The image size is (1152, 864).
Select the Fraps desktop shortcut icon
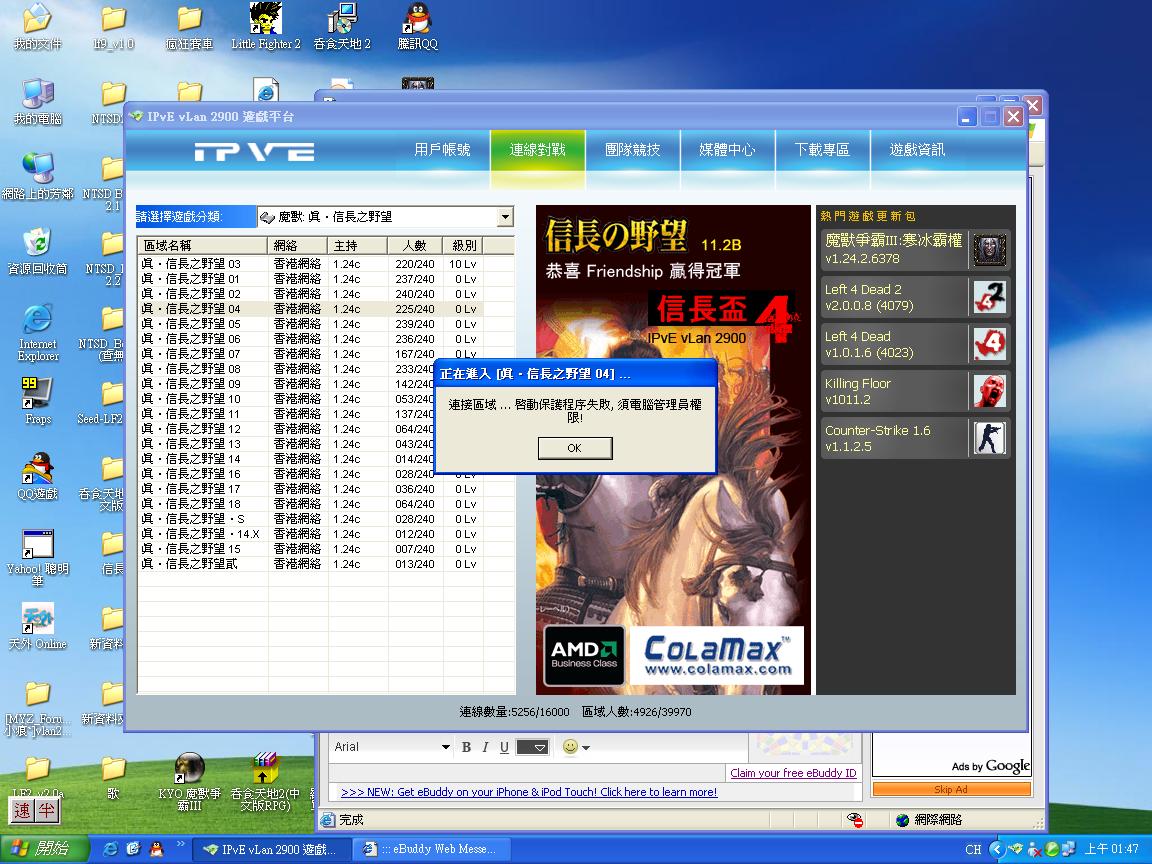pyautogui.click(x=37, y=393)
